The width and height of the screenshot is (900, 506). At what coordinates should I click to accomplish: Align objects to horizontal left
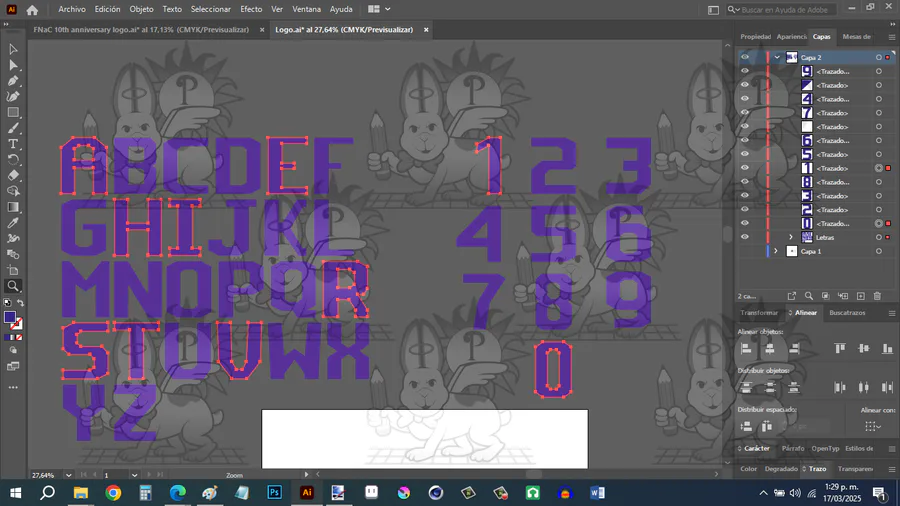pos(746,348)
